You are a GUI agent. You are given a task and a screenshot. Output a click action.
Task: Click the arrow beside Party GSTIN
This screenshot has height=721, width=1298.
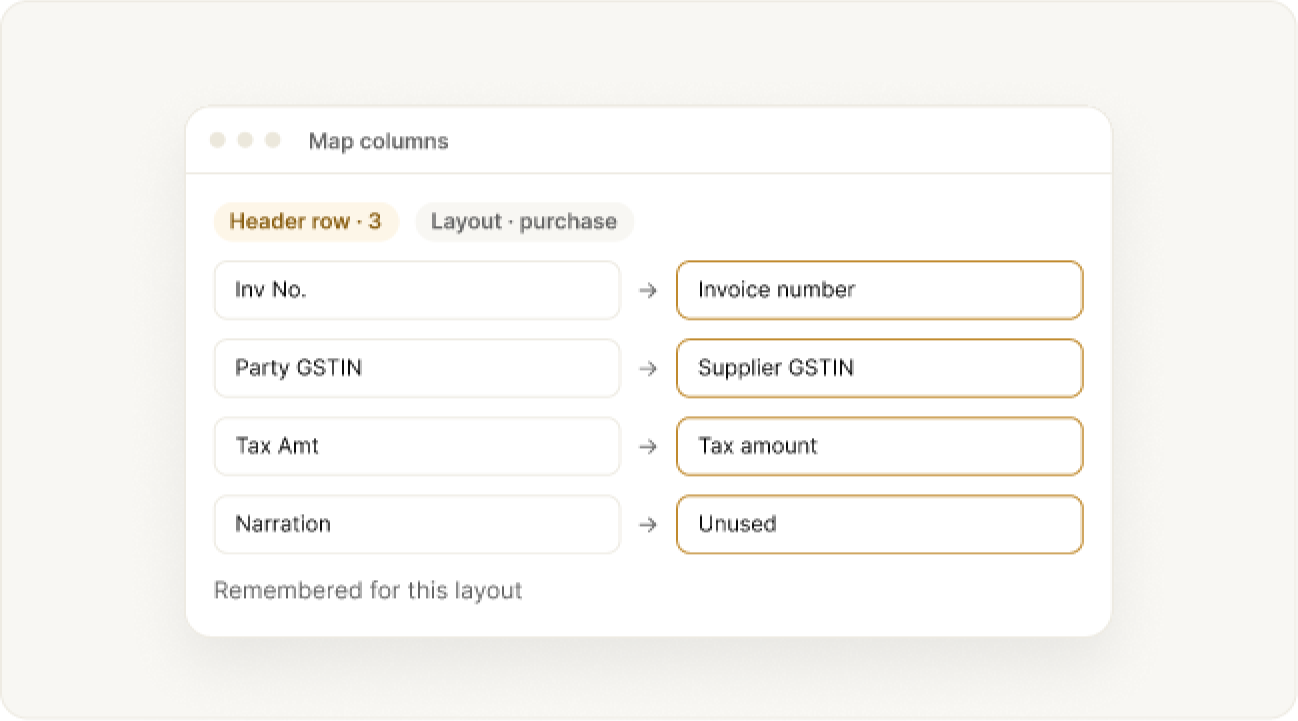(x=648, y=368)
